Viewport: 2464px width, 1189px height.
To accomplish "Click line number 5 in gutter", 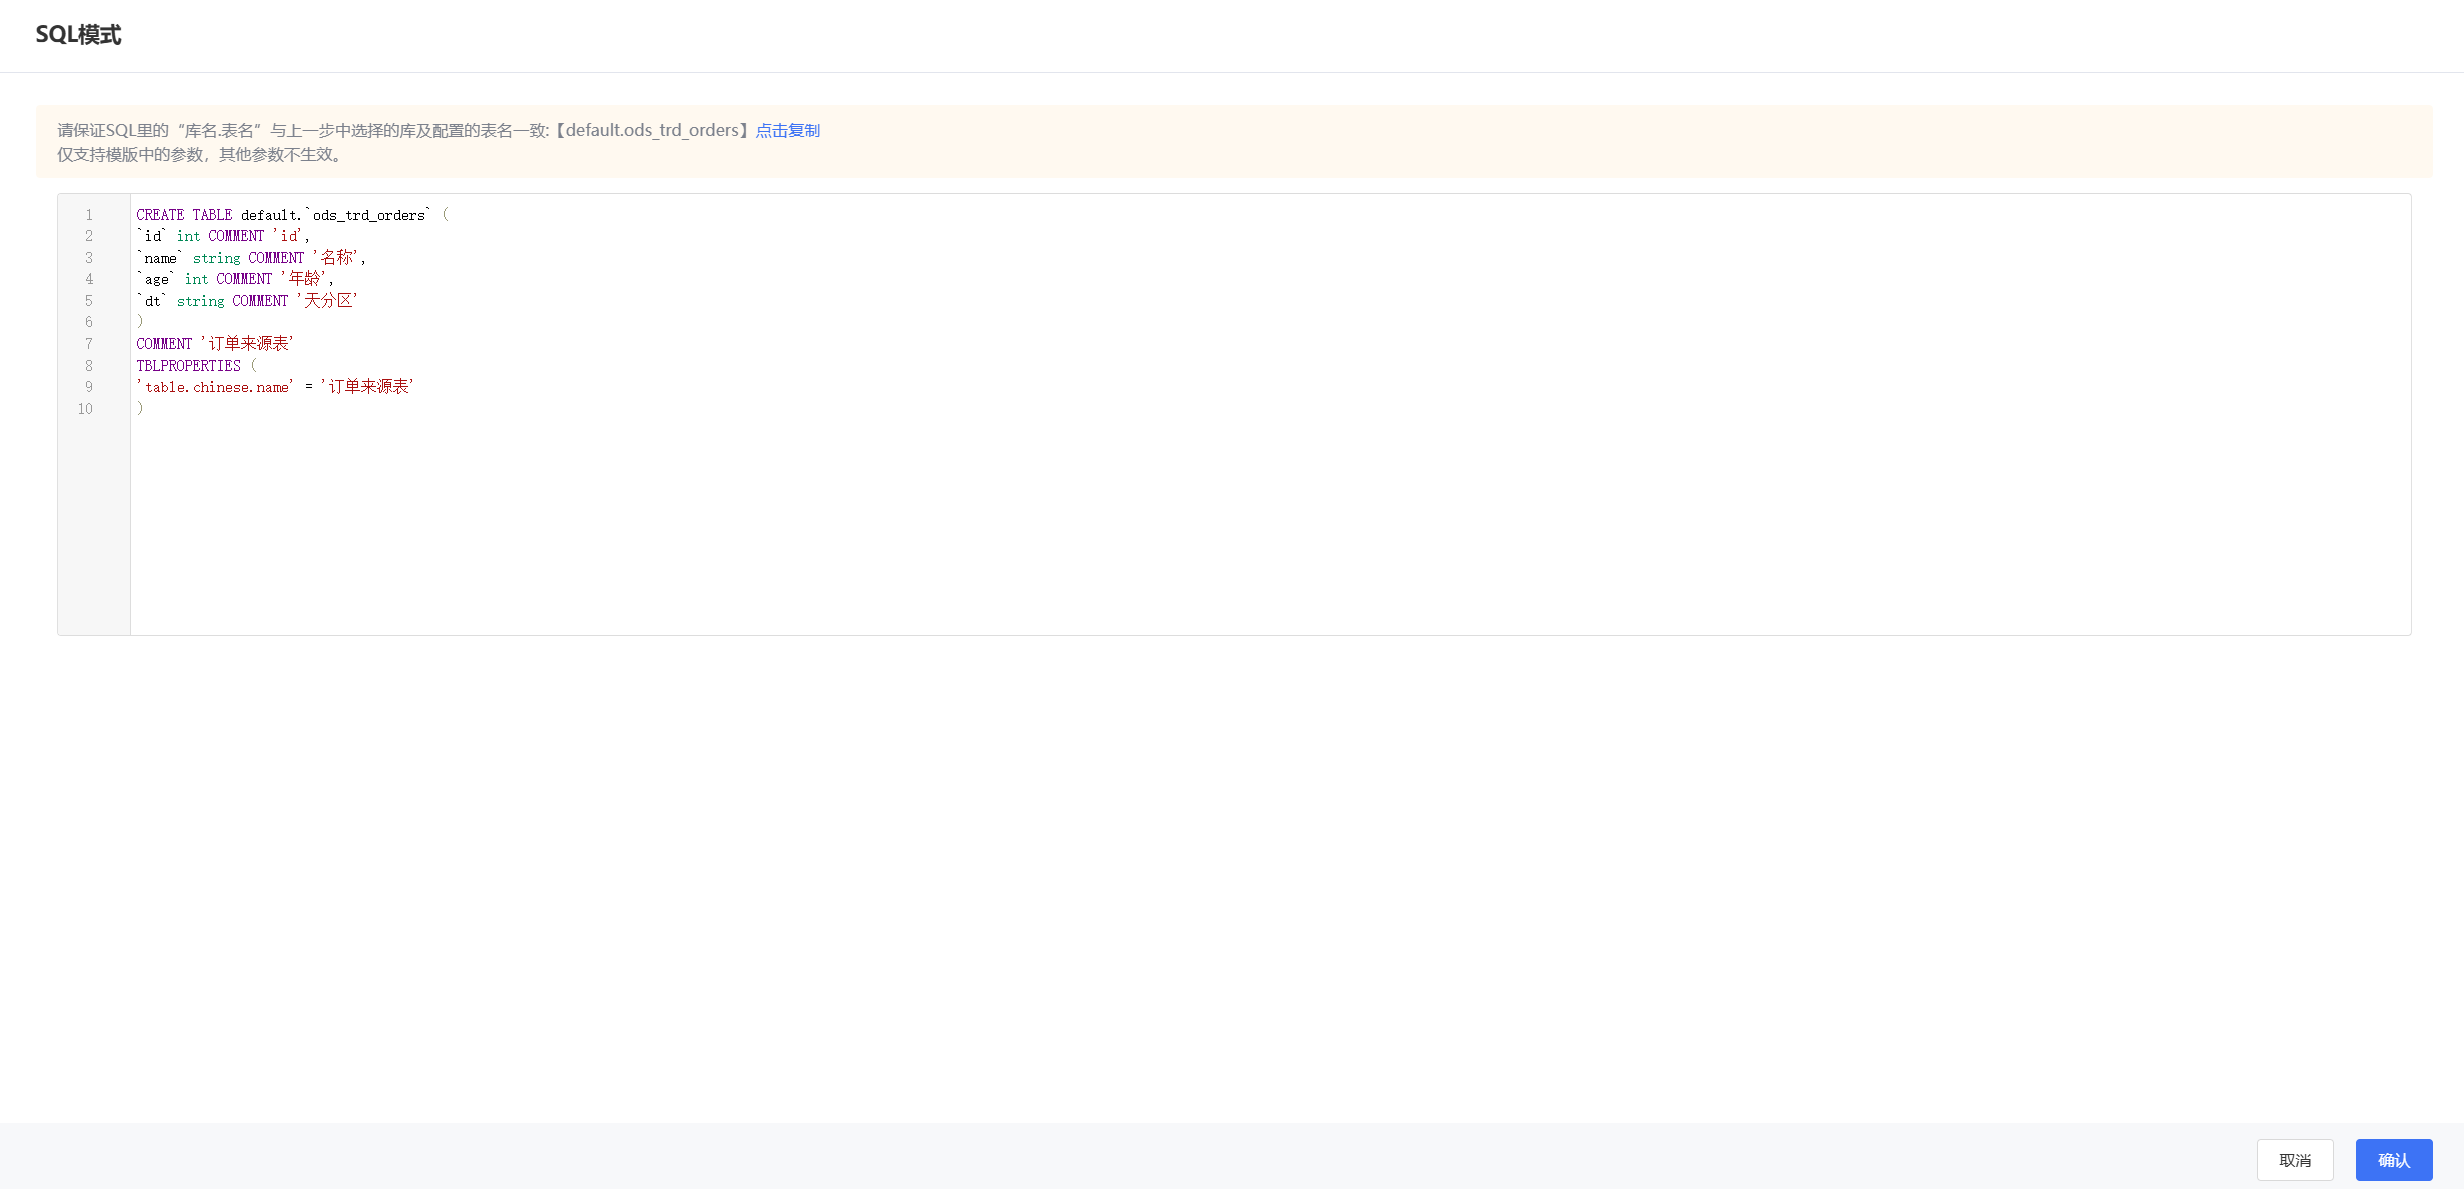I will [89, 301].
